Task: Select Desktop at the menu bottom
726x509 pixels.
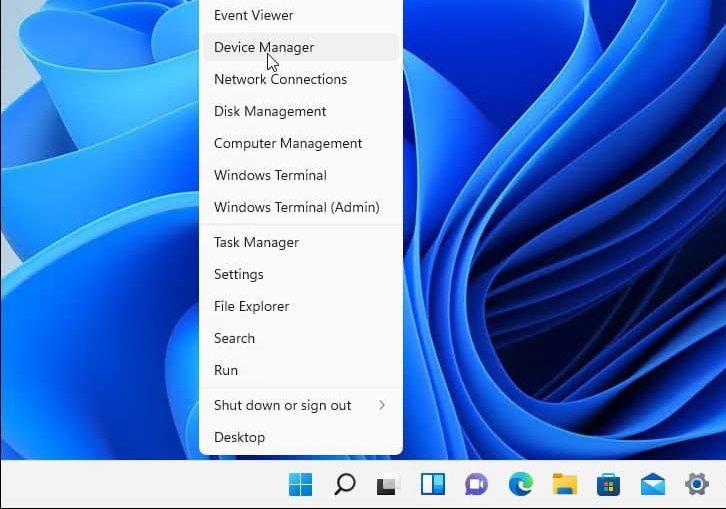Action: pyautogui.click(x=301, y=437)
